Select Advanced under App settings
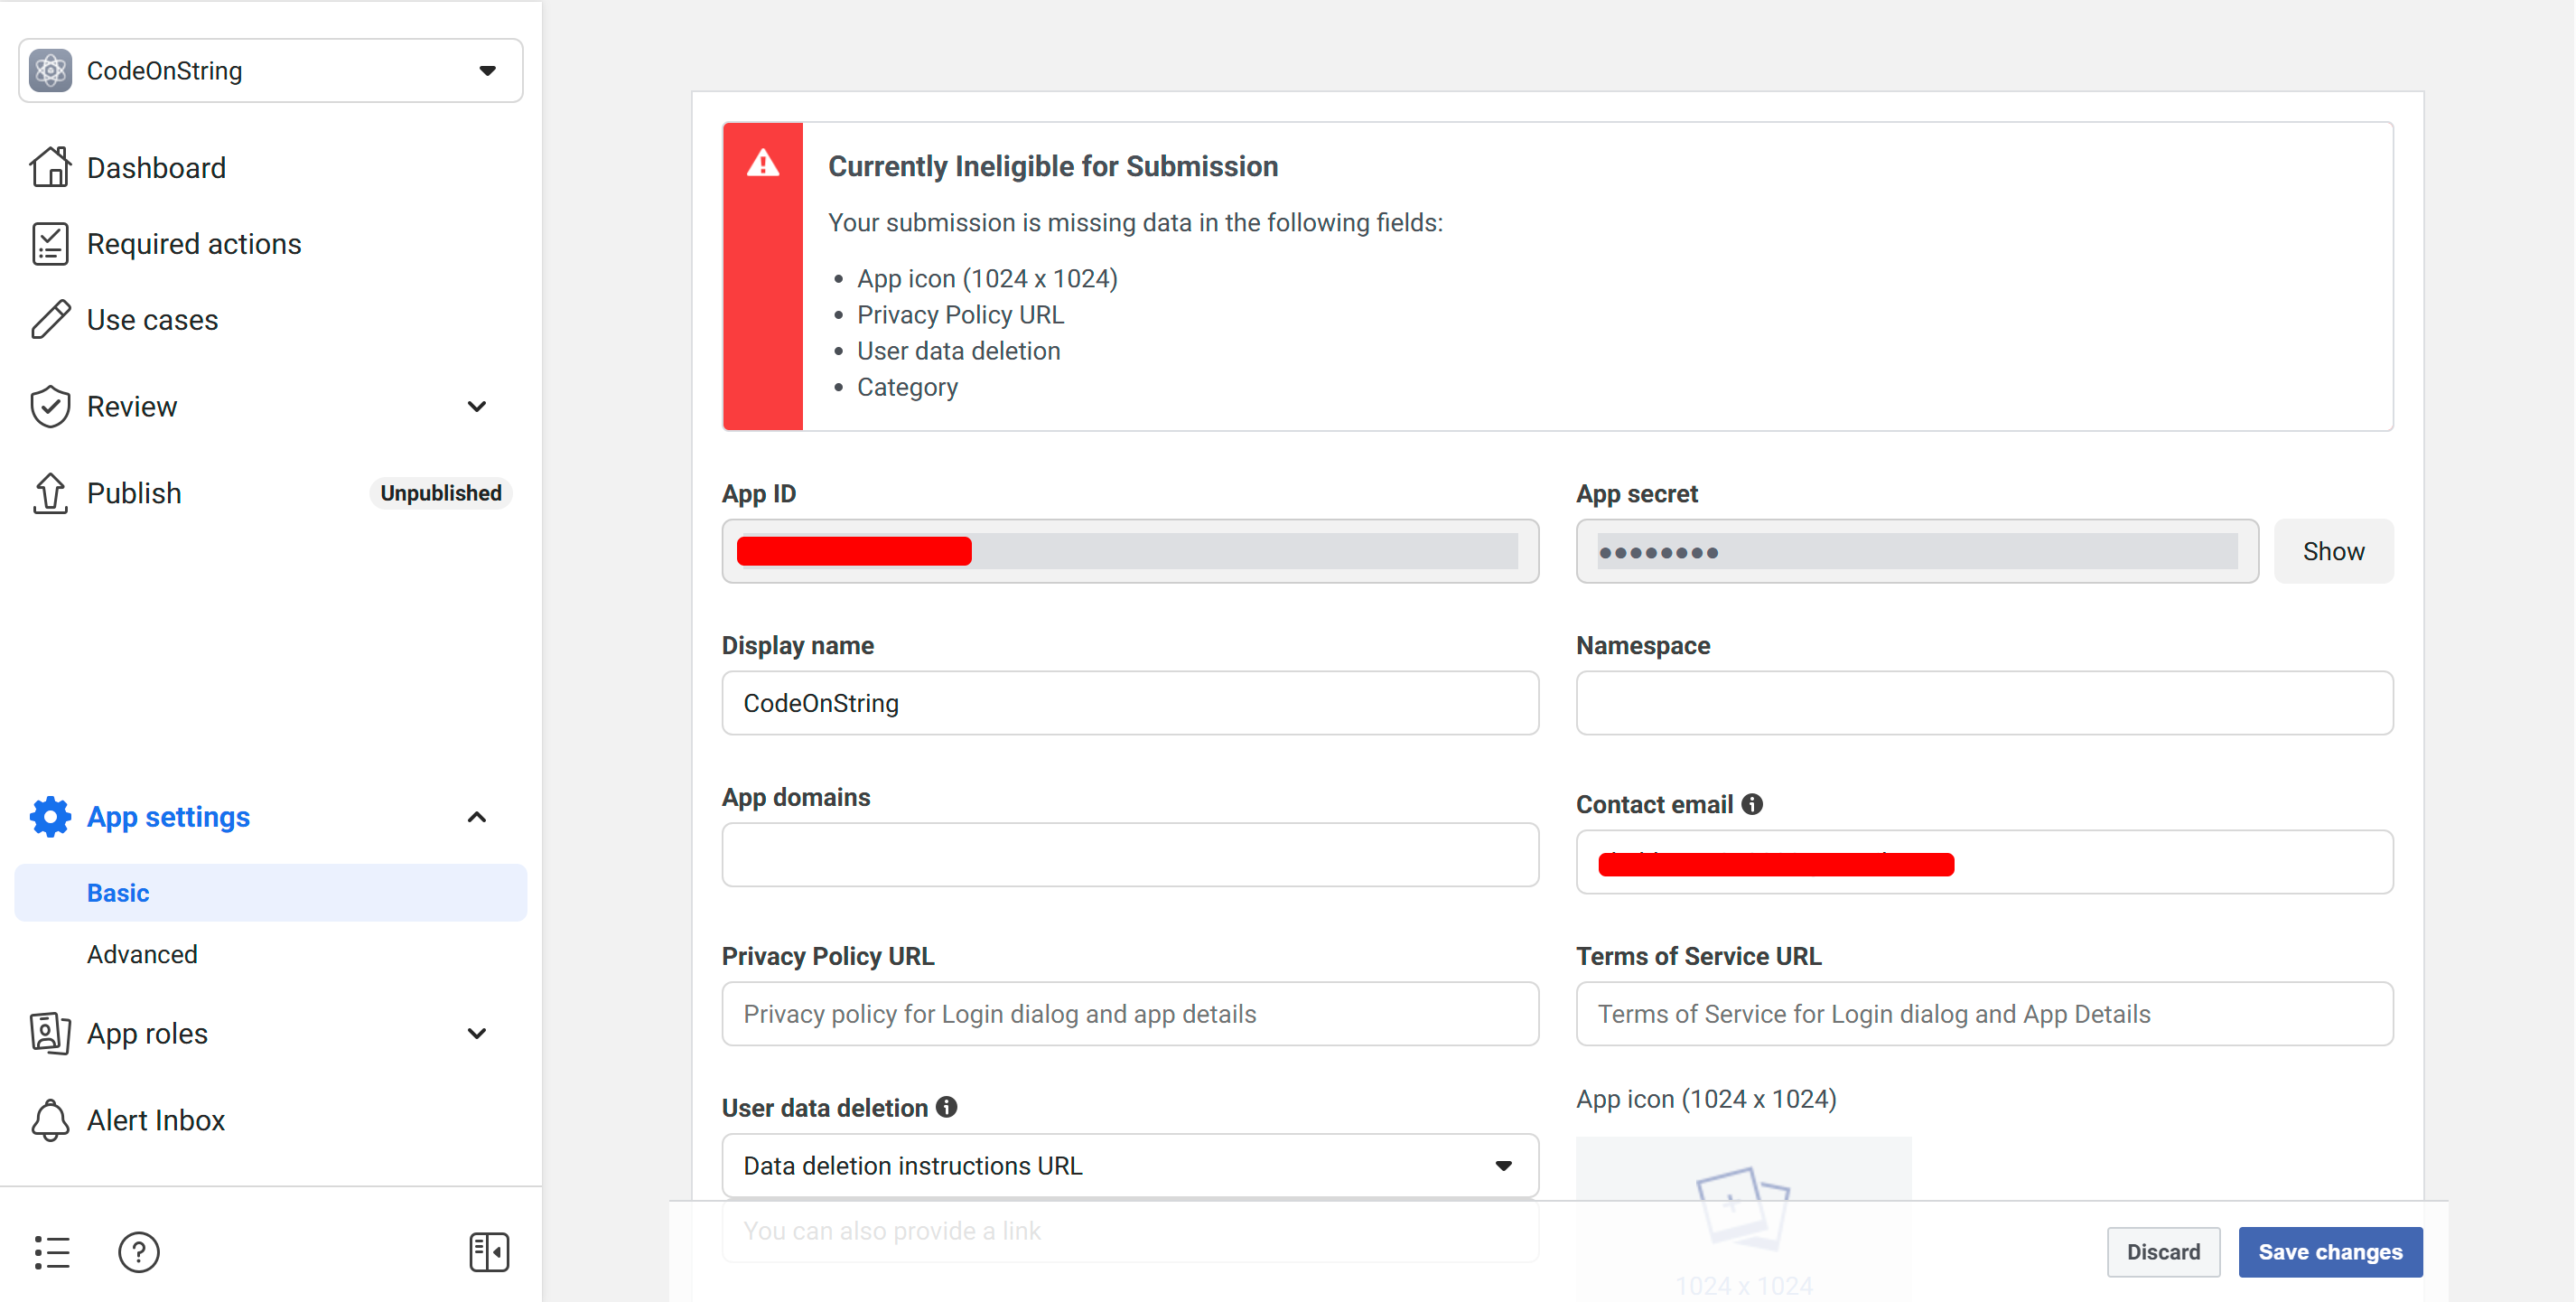2576x1302 pixels. (142, 954)
